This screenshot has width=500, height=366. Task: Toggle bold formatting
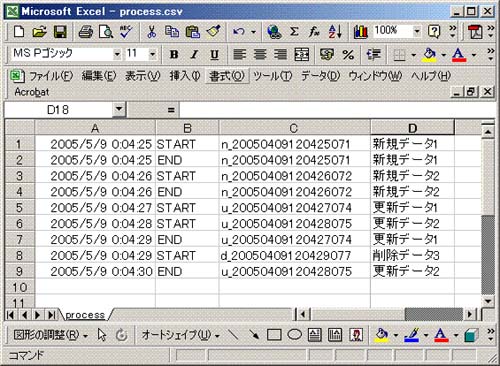[174, 54]
